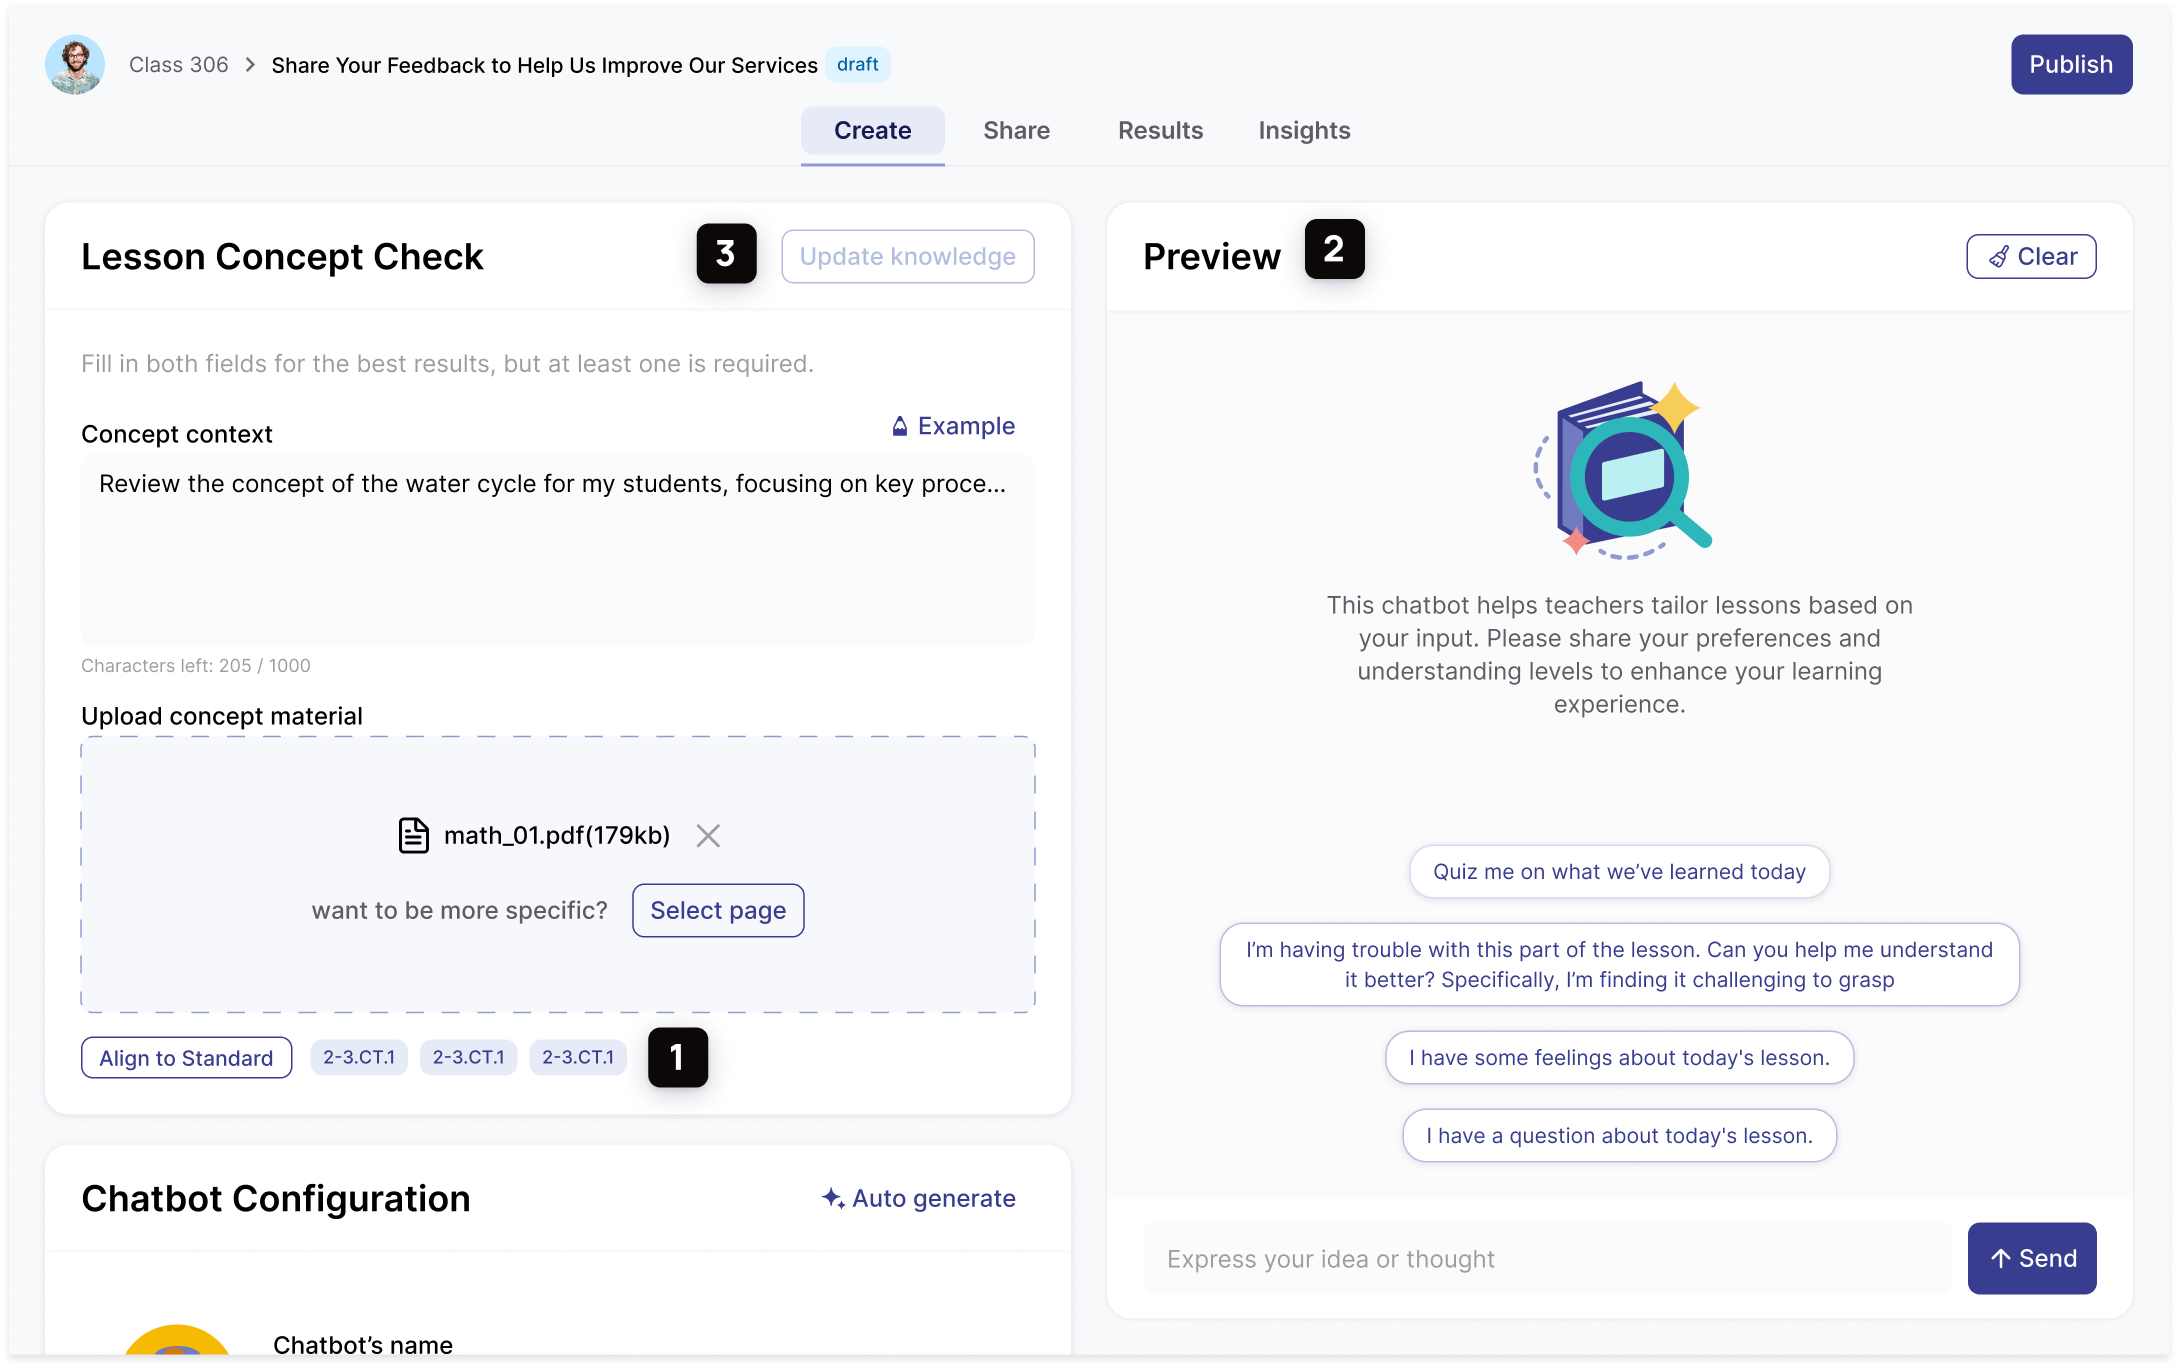Click the broom icon in Clear
This screenshot has height=1368, width=2178.
pos(1998,257)
